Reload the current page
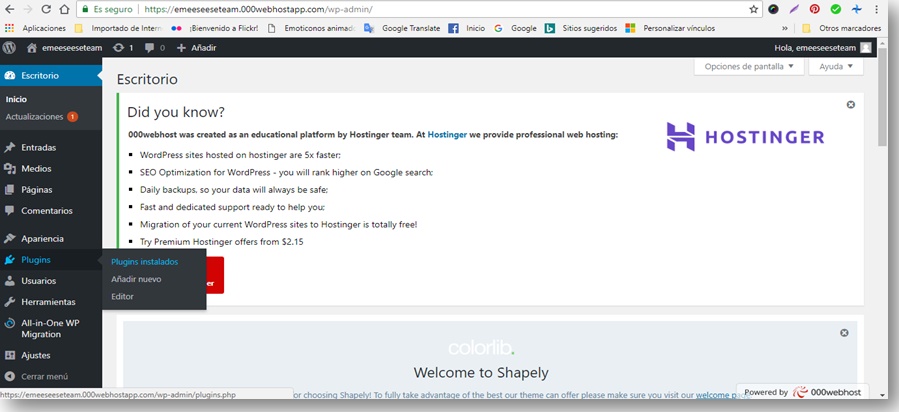 [x=46, y=9]
